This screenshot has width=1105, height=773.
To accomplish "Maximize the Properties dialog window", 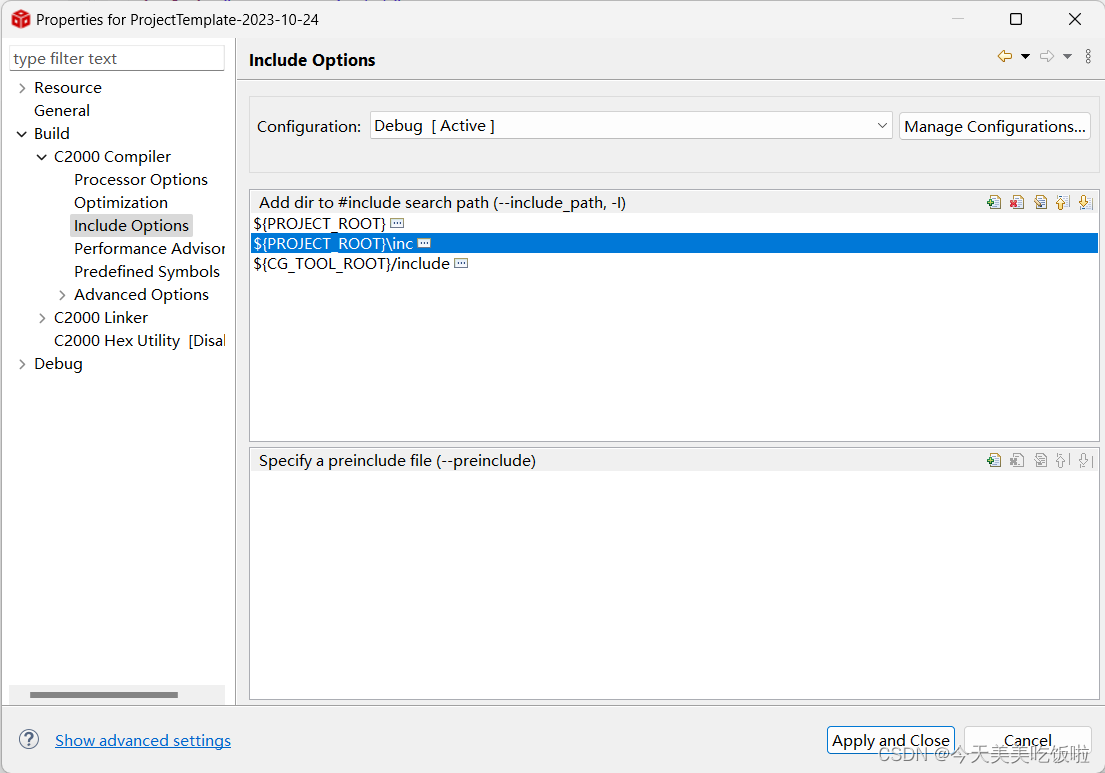I will 1016,19.
